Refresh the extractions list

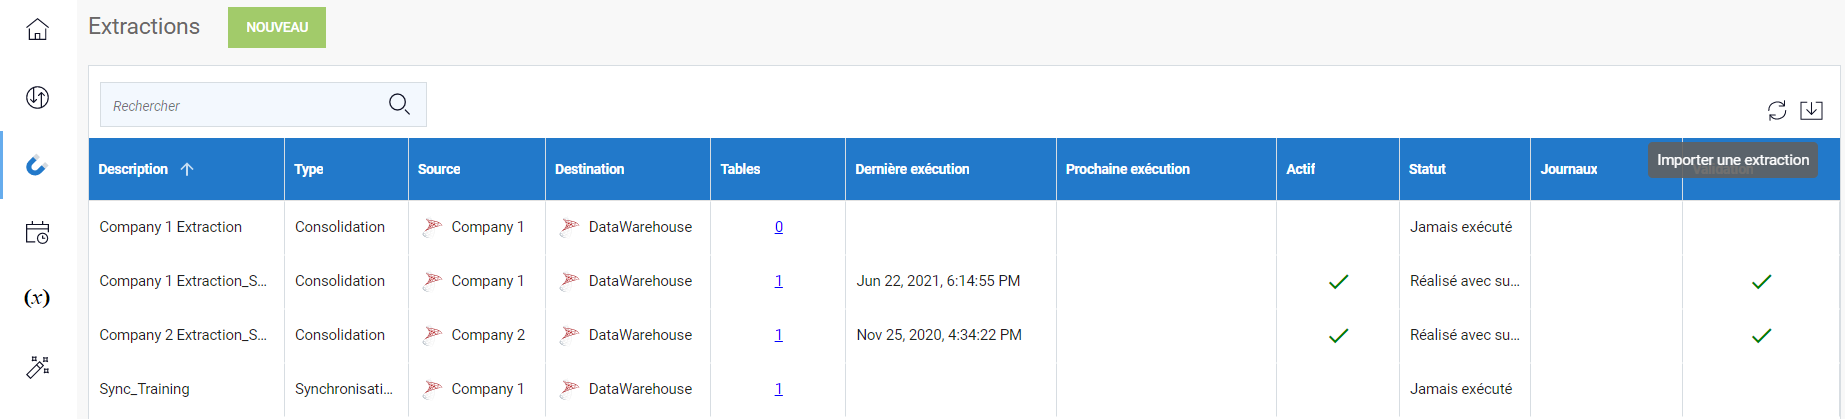tap(1776, 111)
